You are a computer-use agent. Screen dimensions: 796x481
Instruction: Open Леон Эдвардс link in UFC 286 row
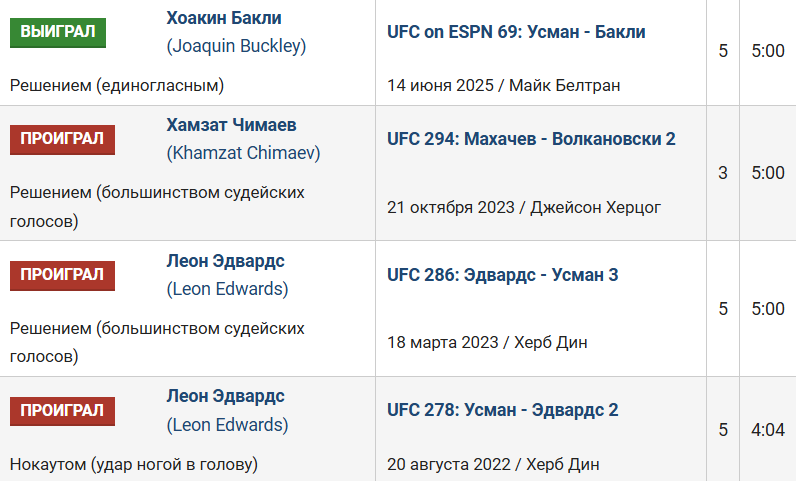coord(225,261)
